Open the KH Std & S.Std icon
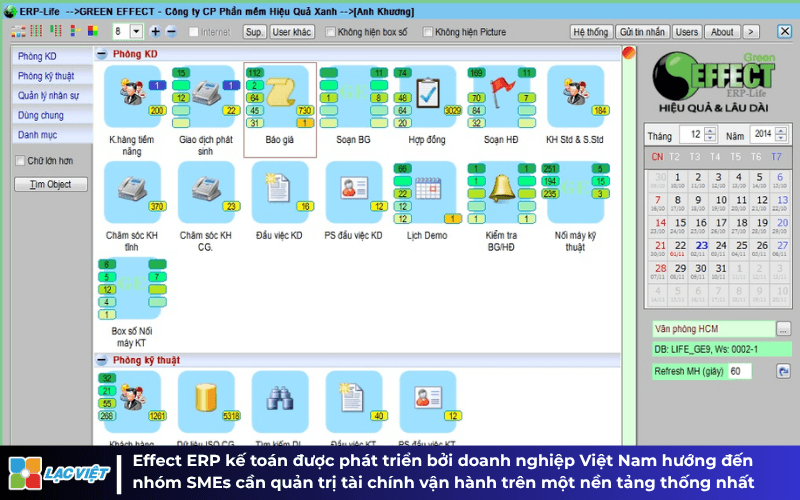The image size is (800, 500). (575, 95)
